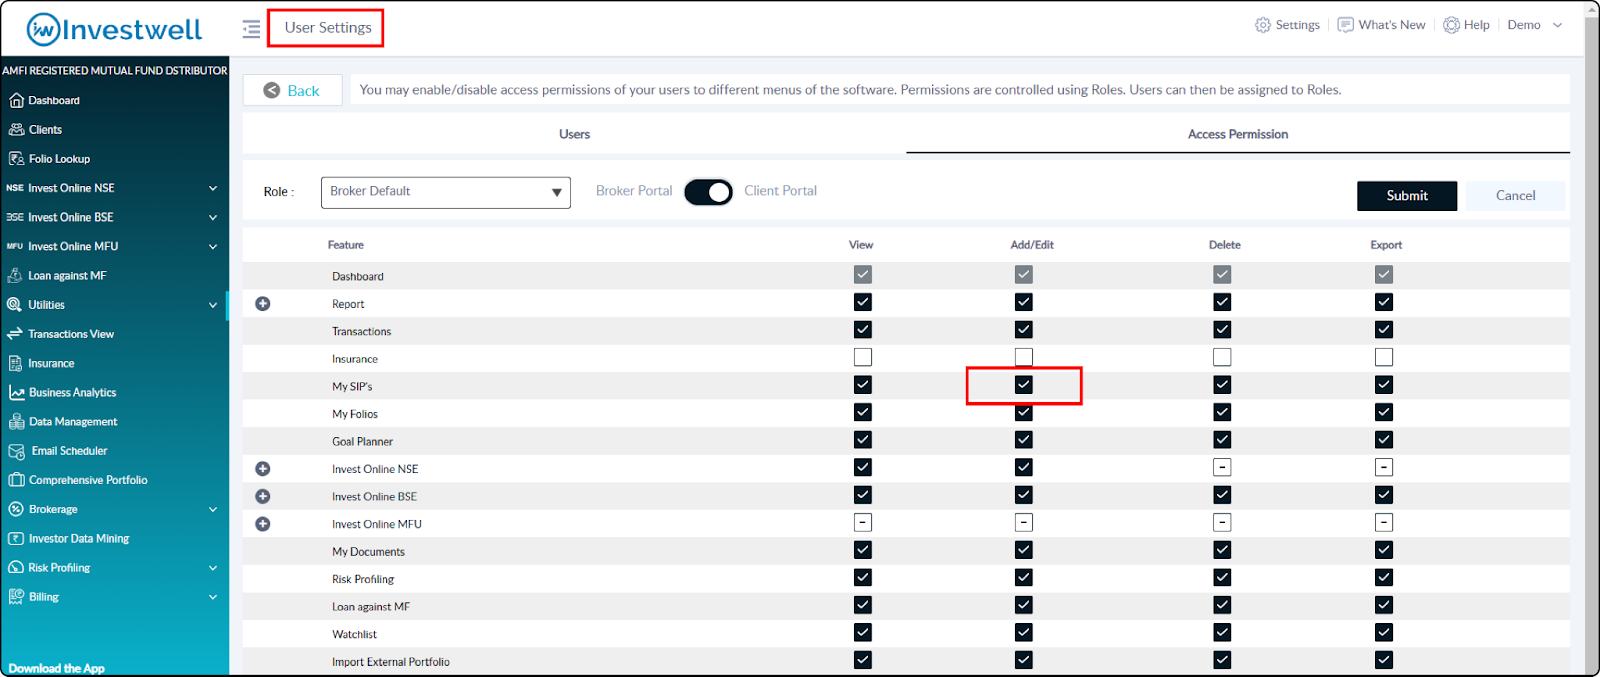Click the Loan against MF icon
The image size is (1600, 677).
coord(15,275)
